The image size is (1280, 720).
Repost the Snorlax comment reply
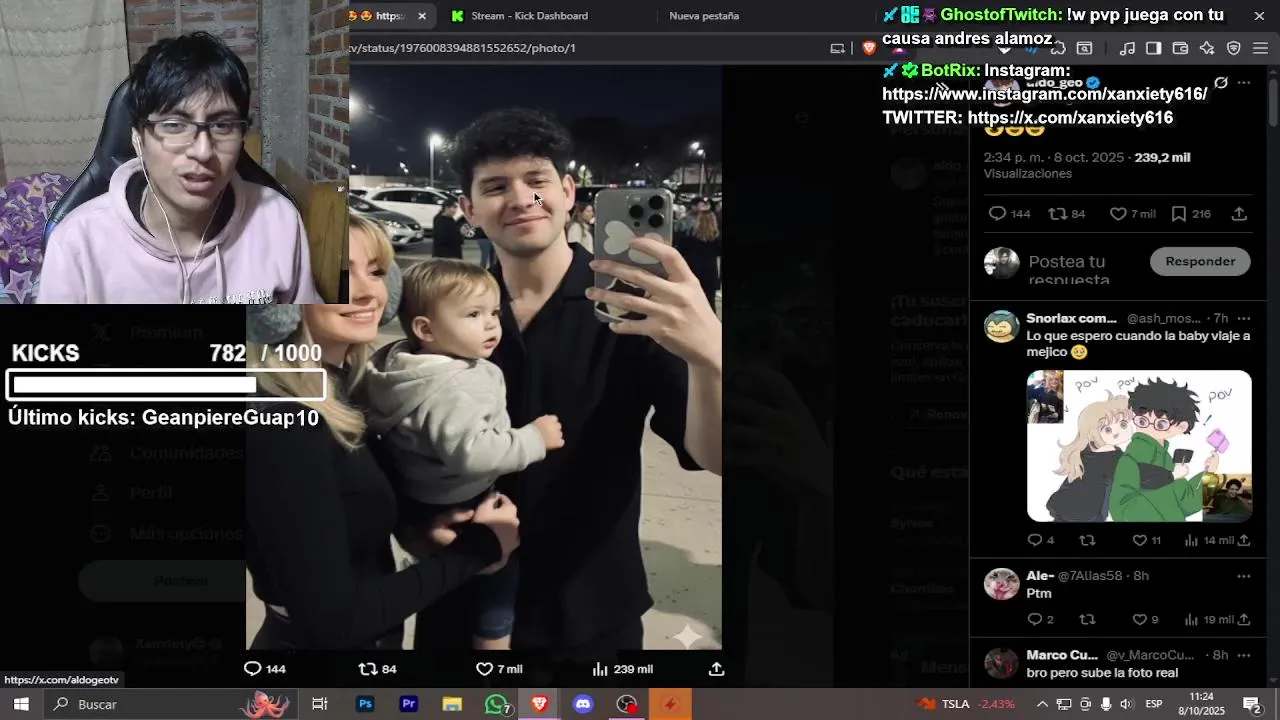pyautogui.click(x=1087, y=540)
